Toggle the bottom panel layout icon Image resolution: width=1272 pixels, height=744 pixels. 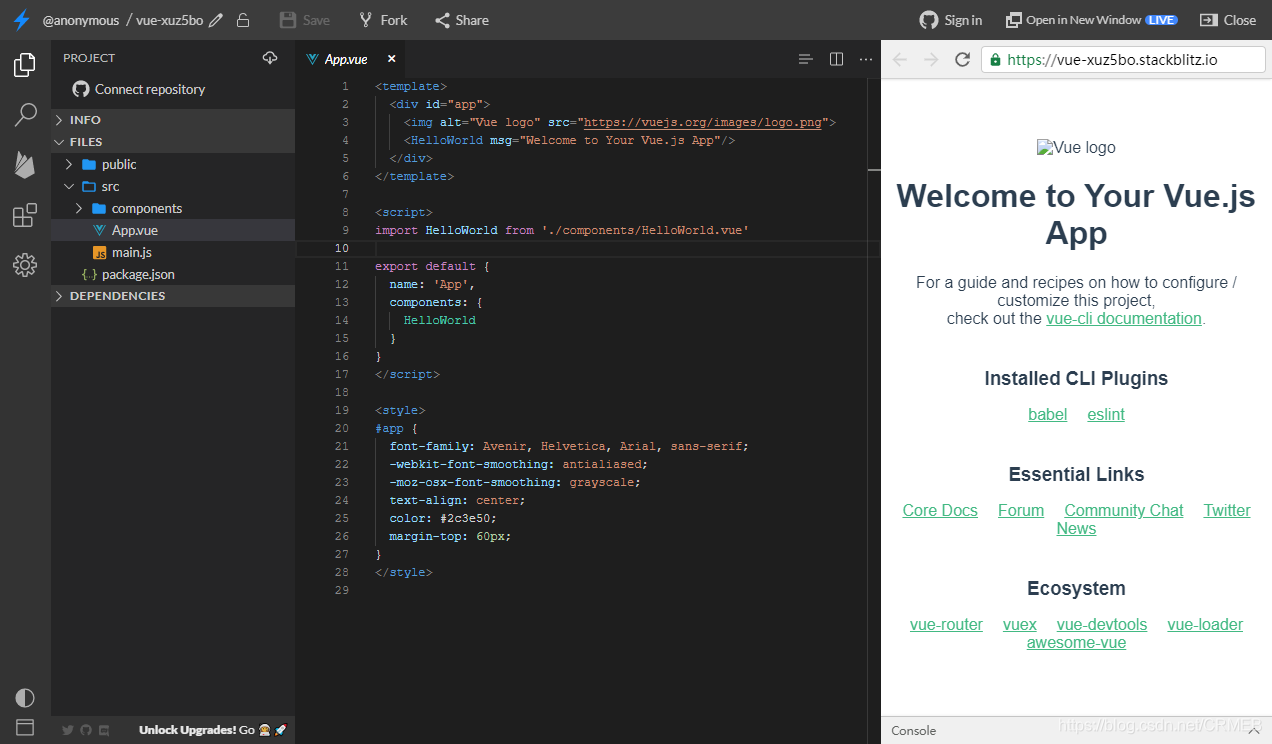tap(25, 727)
